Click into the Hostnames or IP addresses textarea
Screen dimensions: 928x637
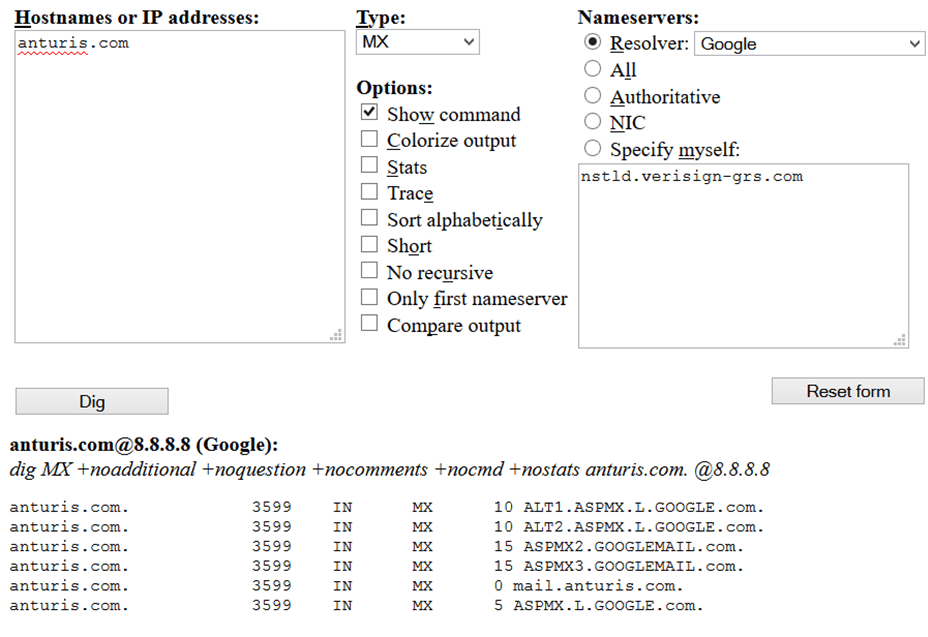[x=180, y=190]
